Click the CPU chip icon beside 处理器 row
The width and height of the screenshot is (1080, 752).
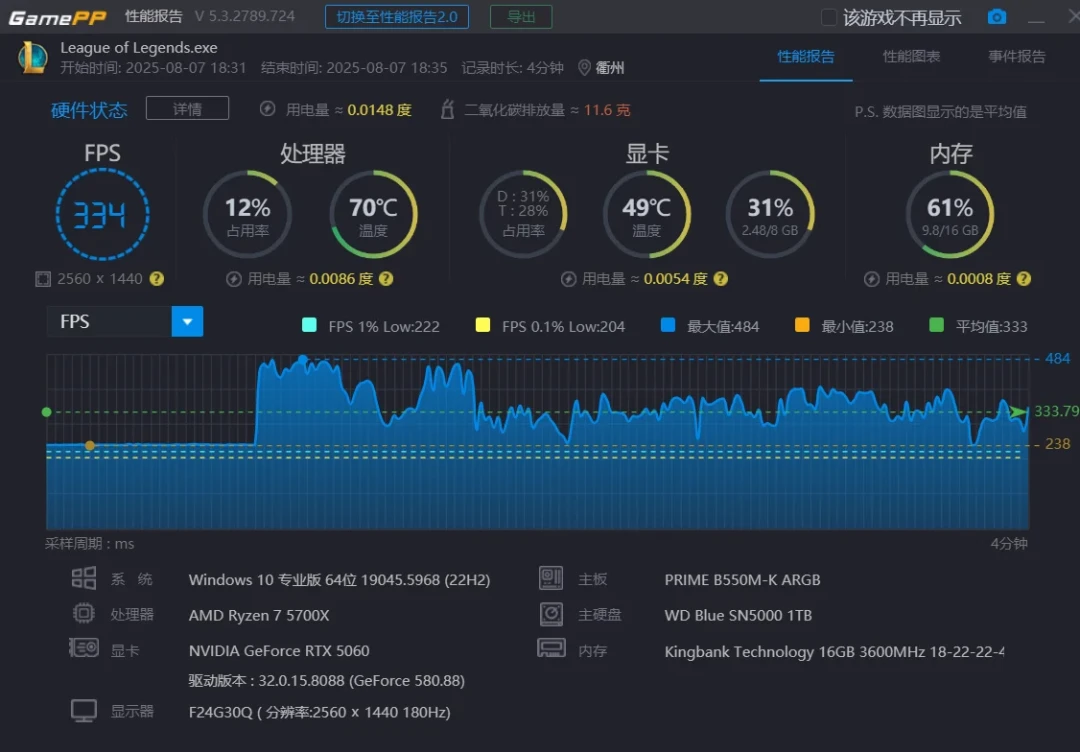(84, 613)
